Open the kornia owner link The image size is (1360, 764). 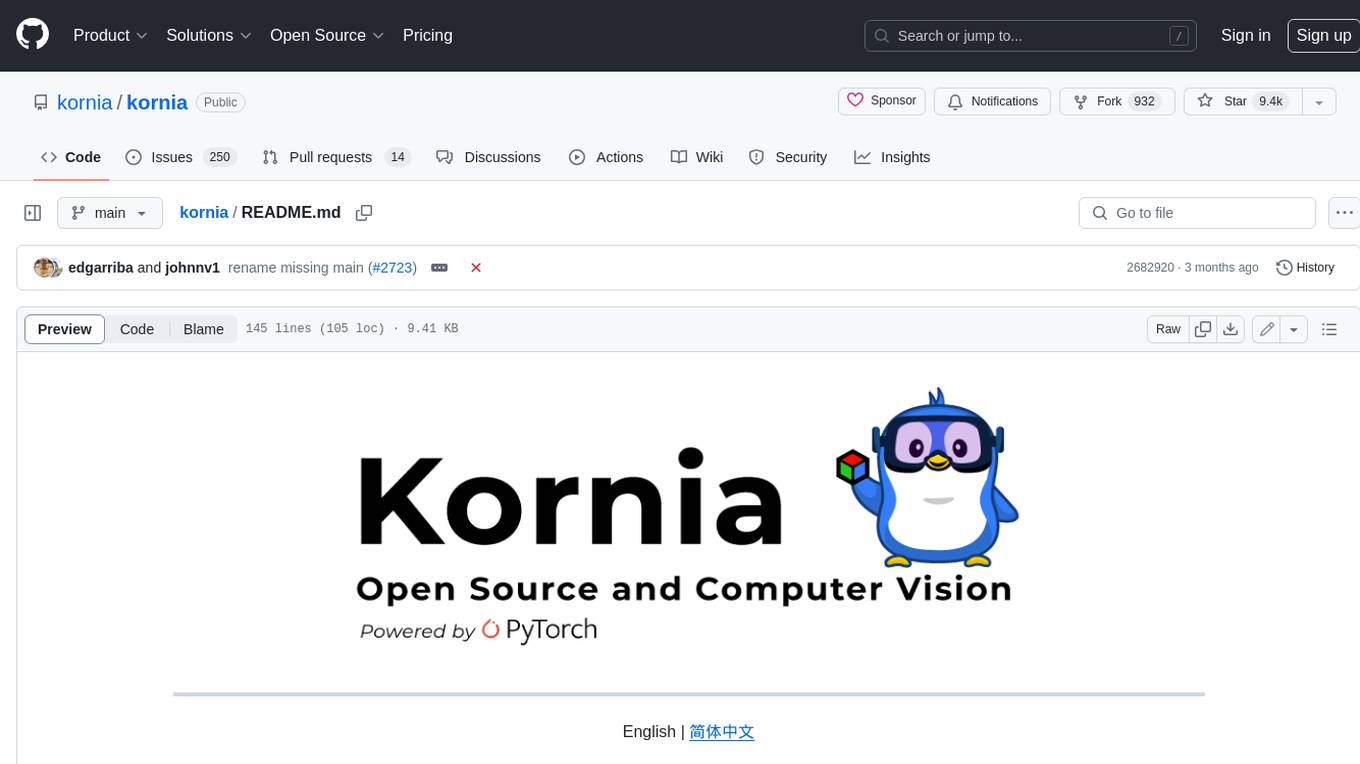click(x=85, y=102)
